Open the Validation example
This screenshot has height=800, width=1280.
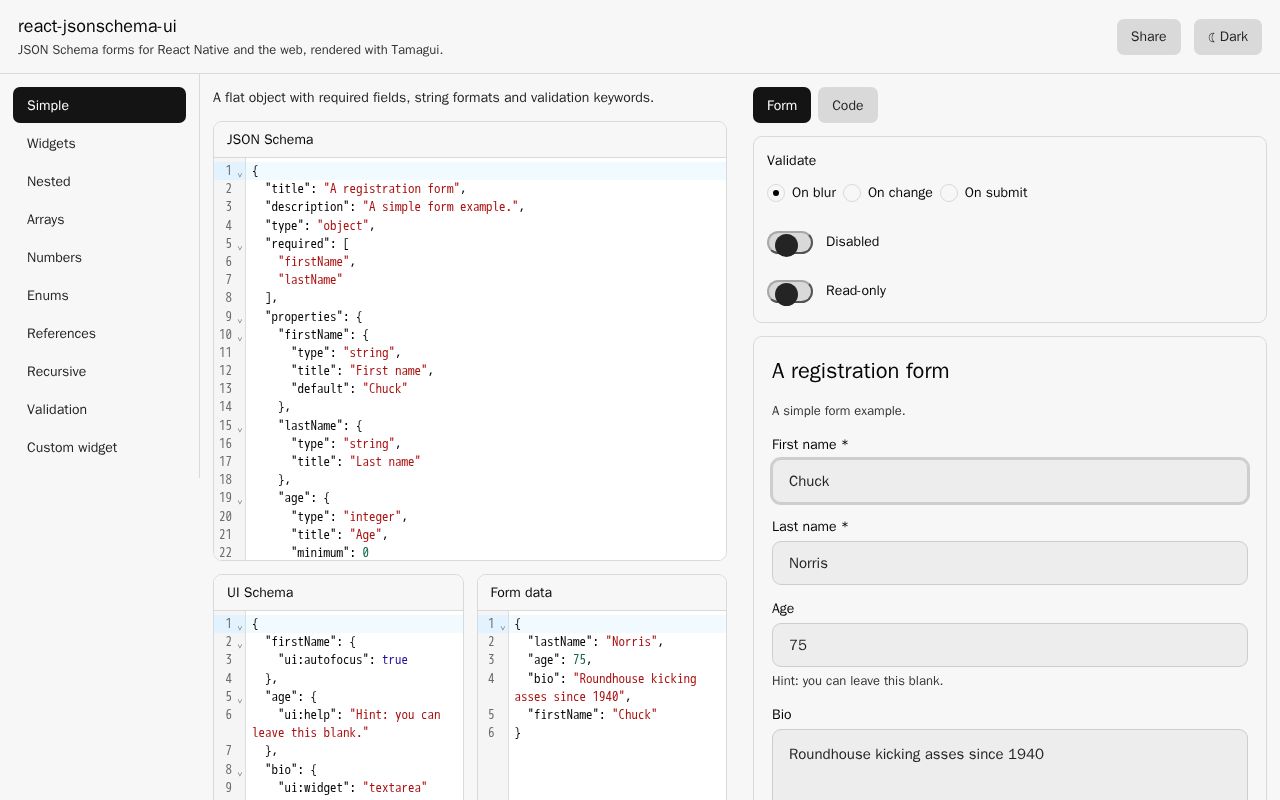99,409
